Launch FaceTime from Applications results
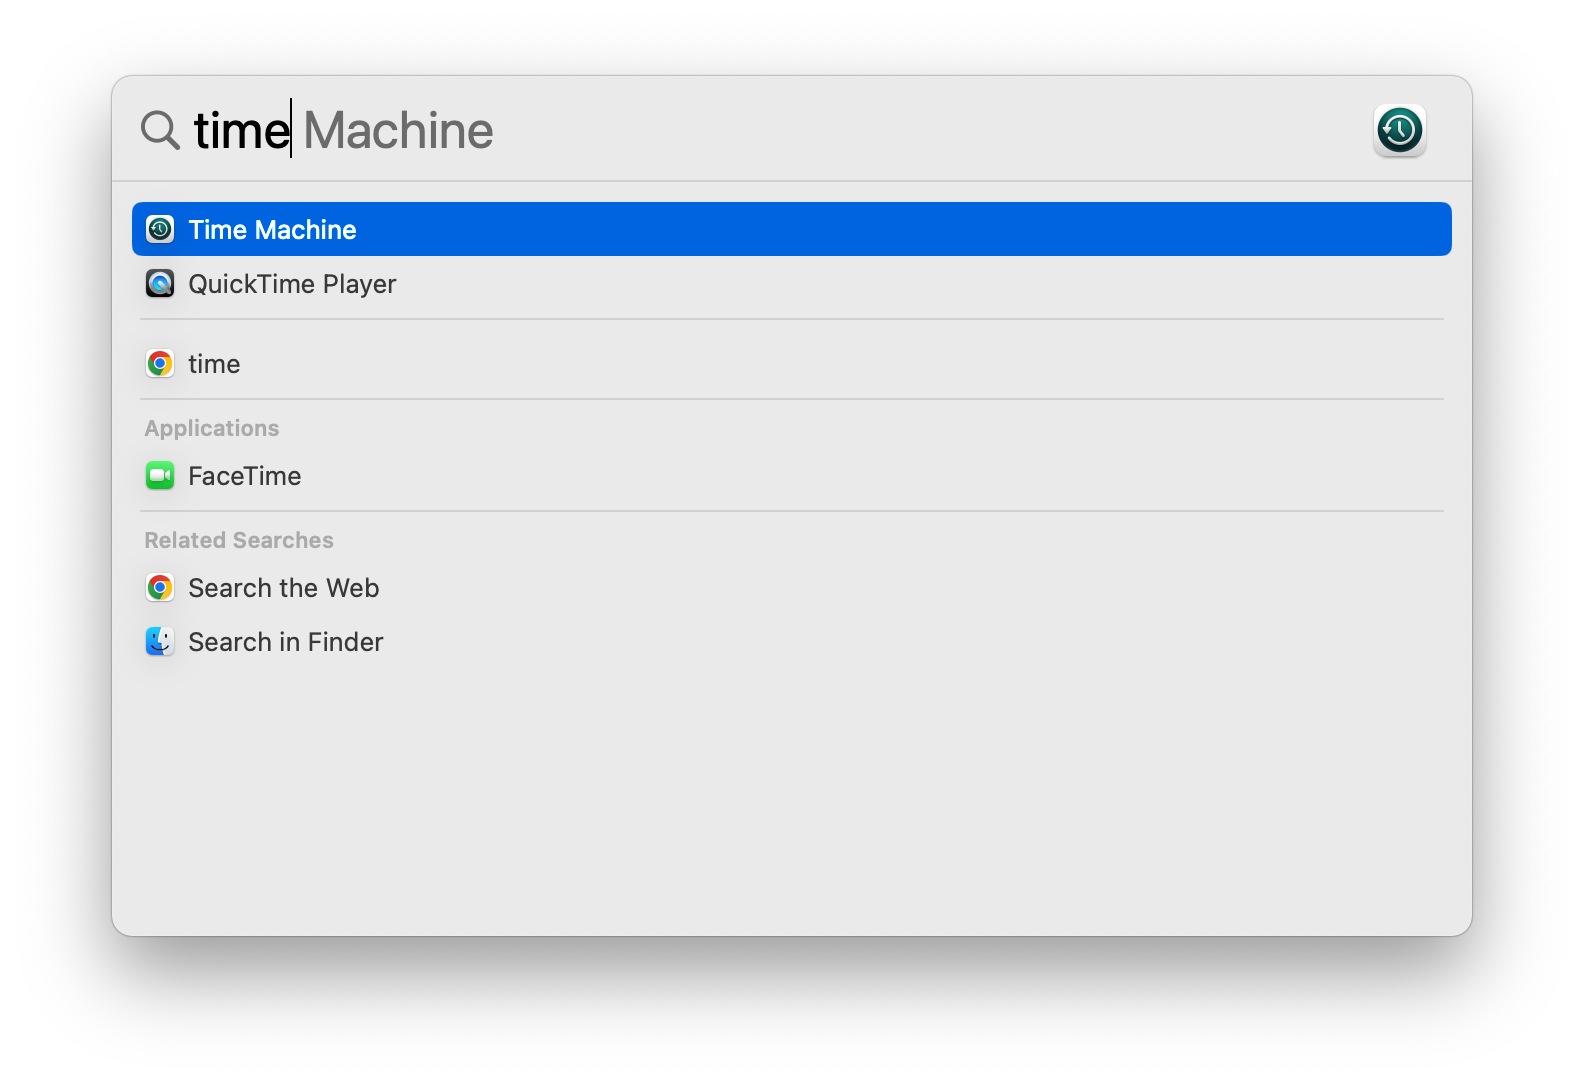Image resolution: width=1584 pixels, height=1084 pixels. tap(792, 476)
